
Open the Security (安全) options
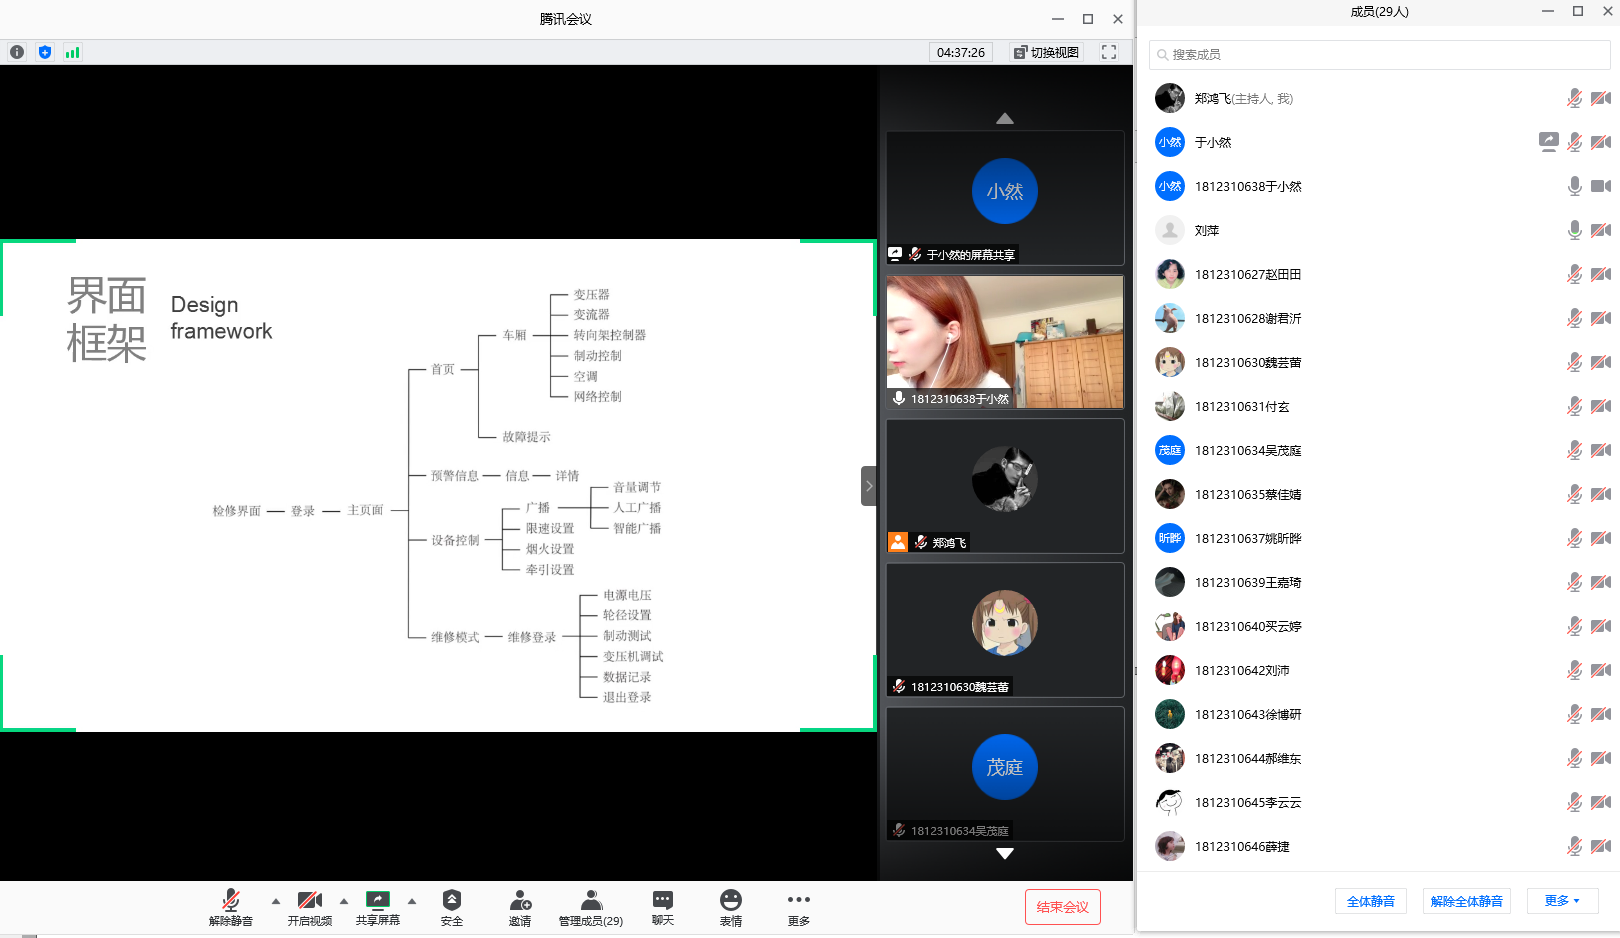[452, 907]
